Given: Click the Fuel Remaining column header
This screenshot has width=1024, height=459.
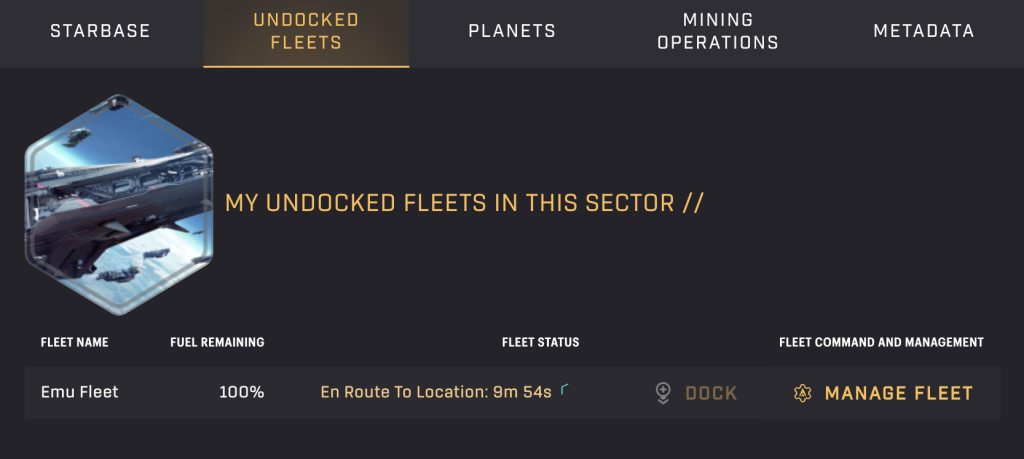Looking at the screenshot, I should click(x=217, y=342).
